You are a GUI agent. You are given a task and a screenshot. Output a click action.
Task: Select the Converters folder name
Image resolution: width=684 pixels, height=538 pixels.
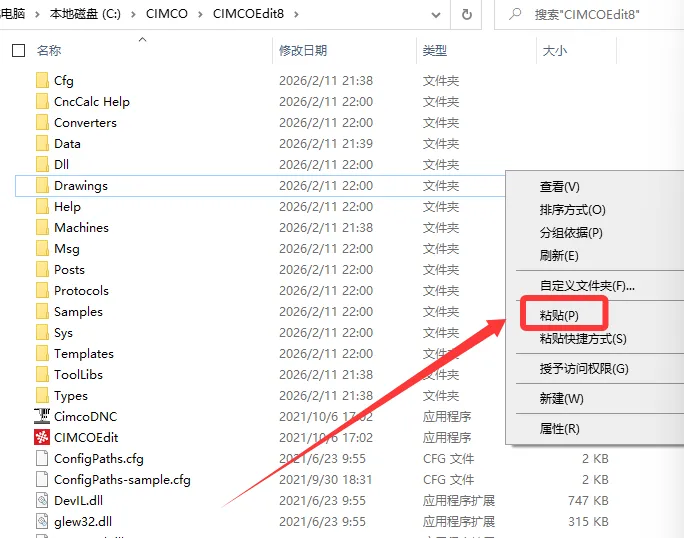click(x=86, y=123)
